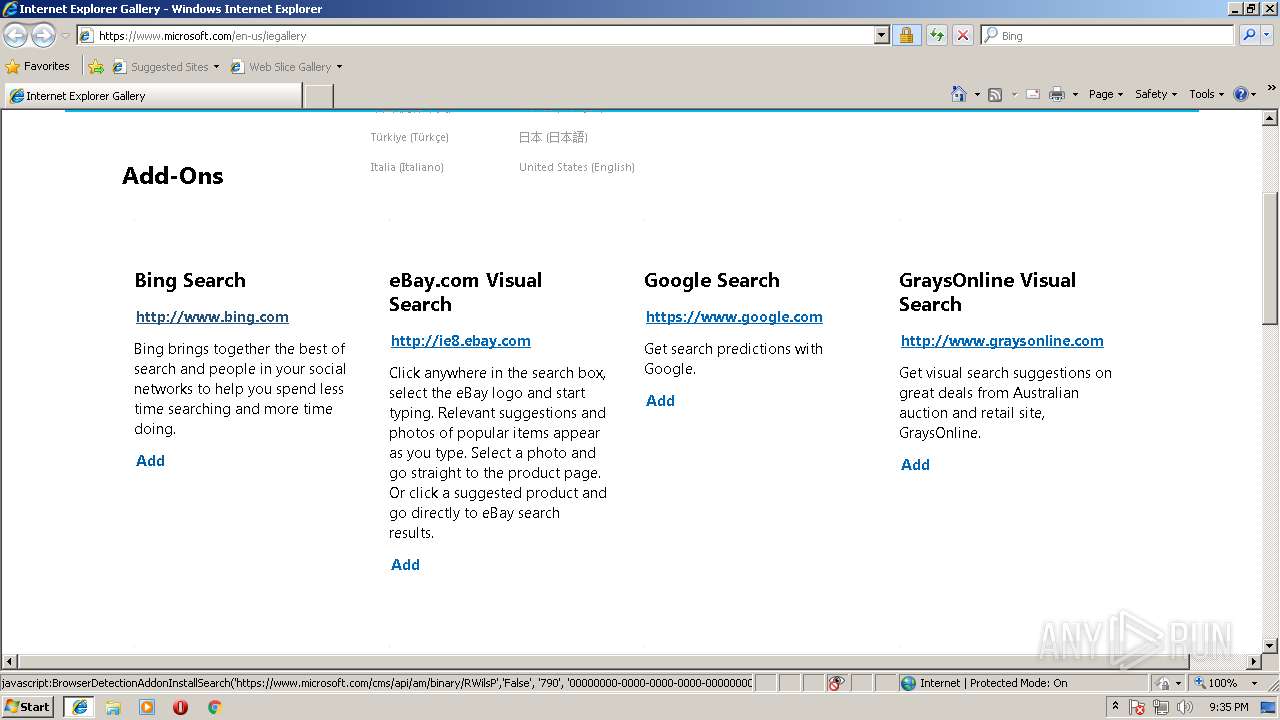Click the security lock icon in address bar
Image resolution: width=1280 pixels, height=720 pixels.
pyautogui.click(x=906, y=35)
